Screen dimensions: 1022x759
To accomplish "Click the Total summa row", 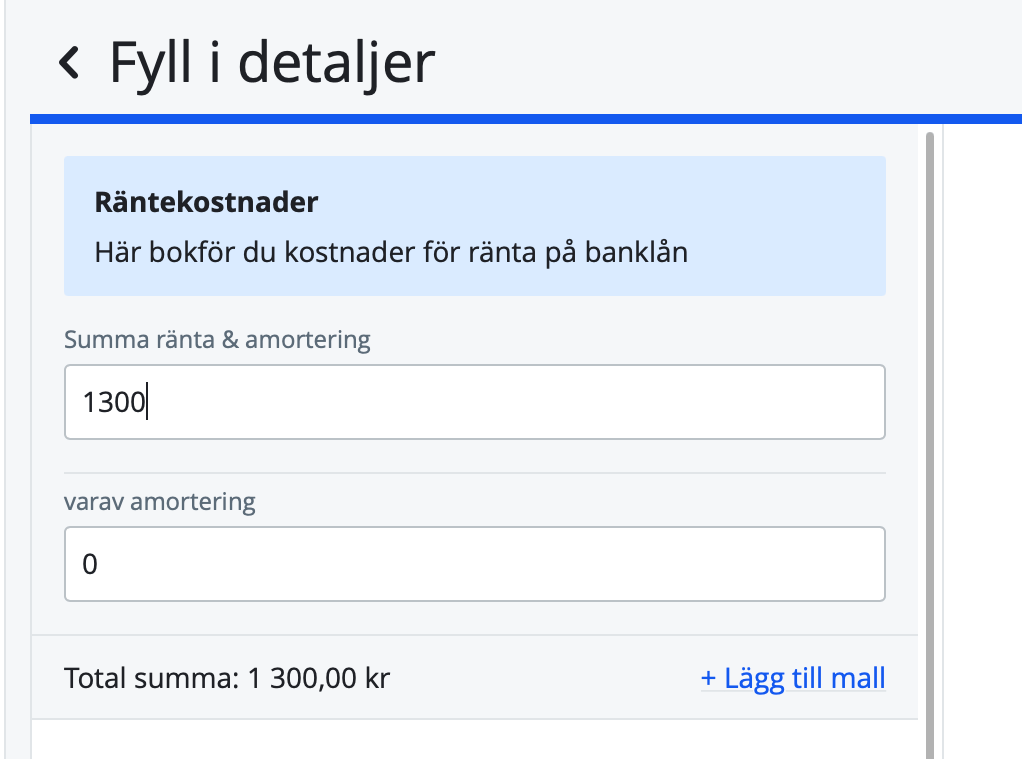I will click(226, 678).
